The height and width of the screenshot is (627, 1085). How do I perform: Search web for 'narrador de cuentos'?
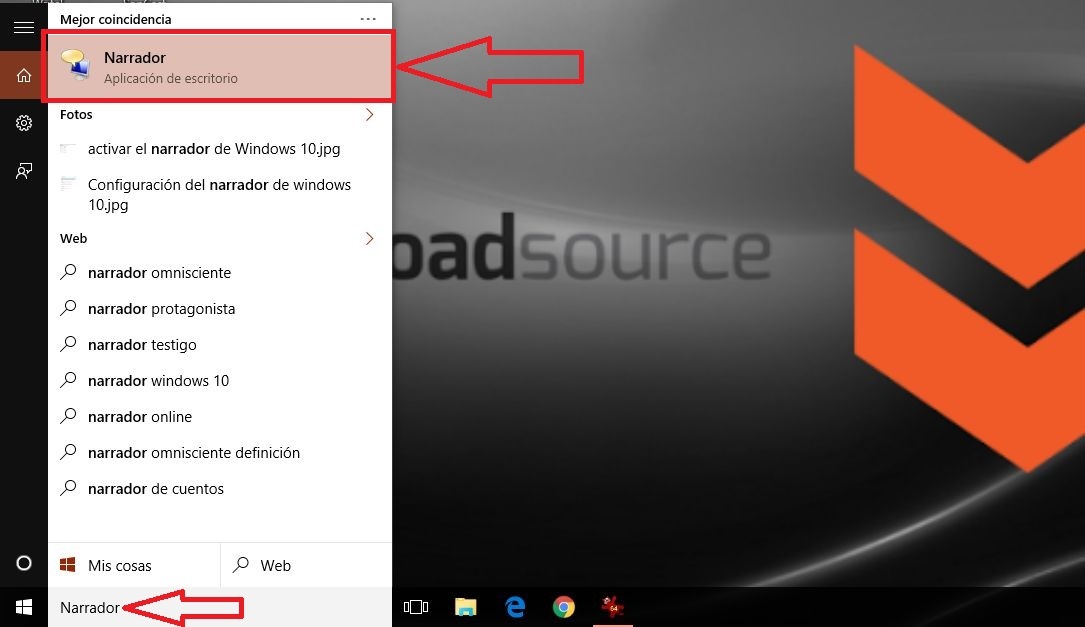pos(220,489)
